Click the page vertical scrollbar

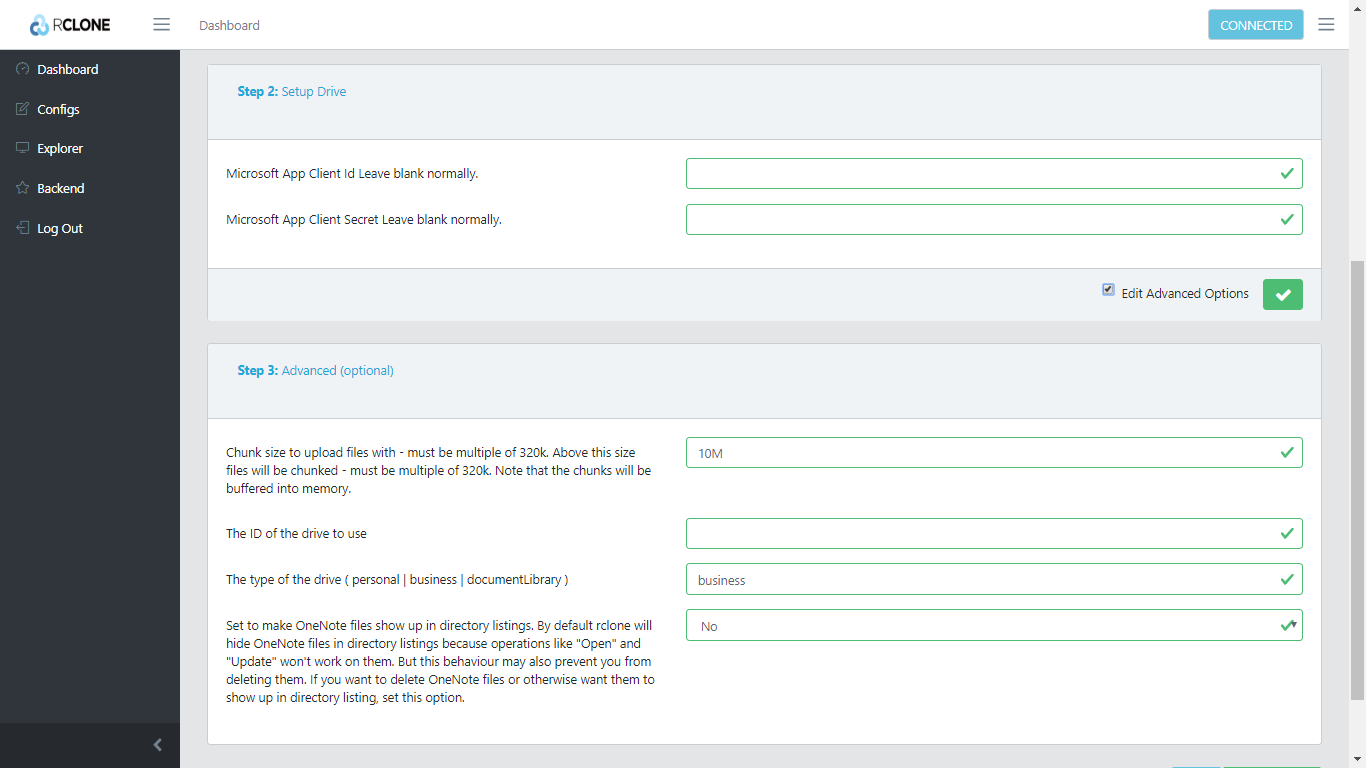tap(1357, 480)
